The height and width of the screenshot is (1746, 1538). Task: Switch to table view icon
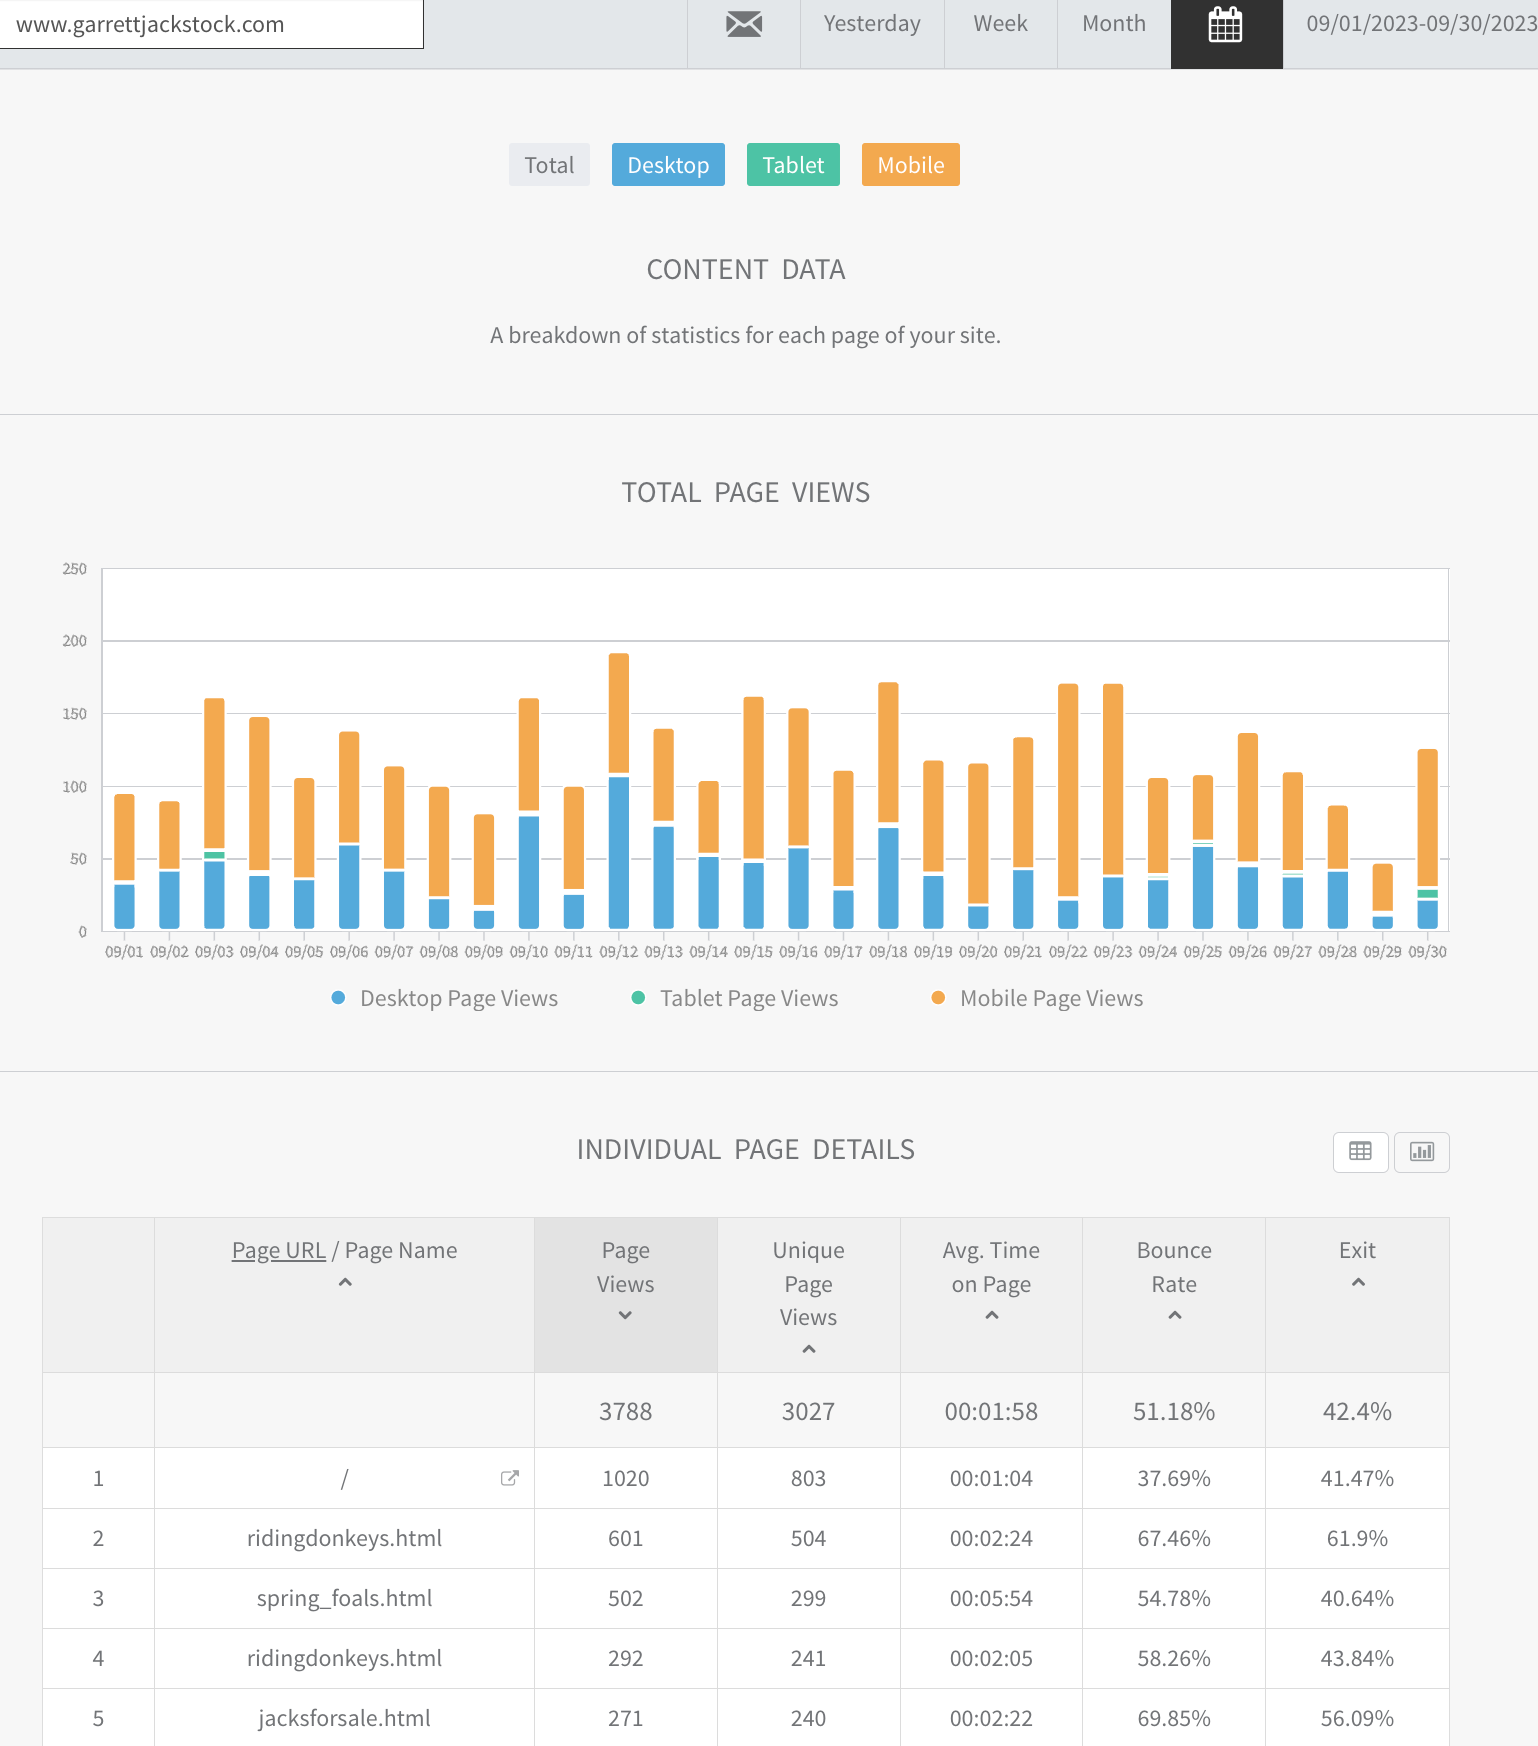pos(1360,1151)
